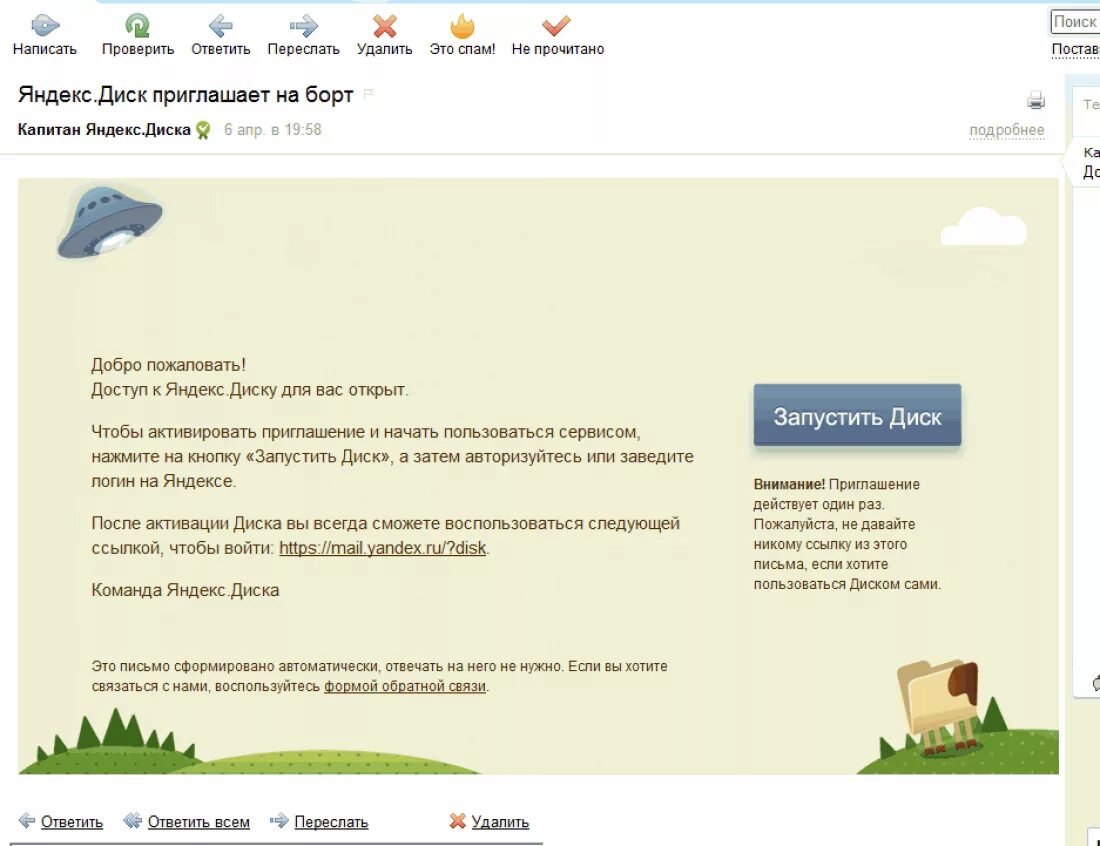Click the bottom Ответить всем double-arrow icon
Image resolution: width=1100 pixels, height=846 pixels.
click(133, 820)
